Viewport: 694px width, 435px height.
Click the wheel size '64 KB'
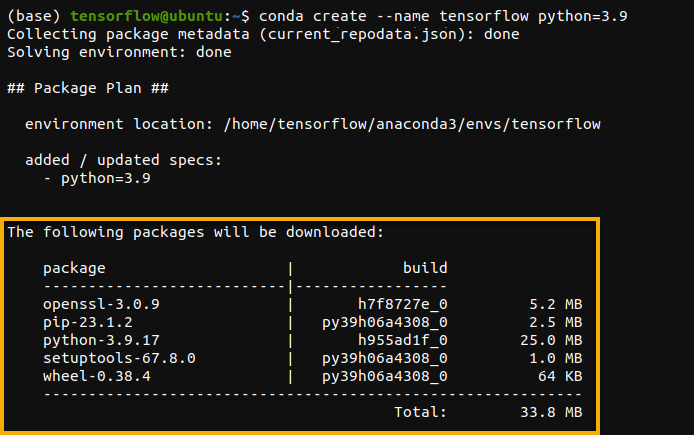tap(560, 377)
